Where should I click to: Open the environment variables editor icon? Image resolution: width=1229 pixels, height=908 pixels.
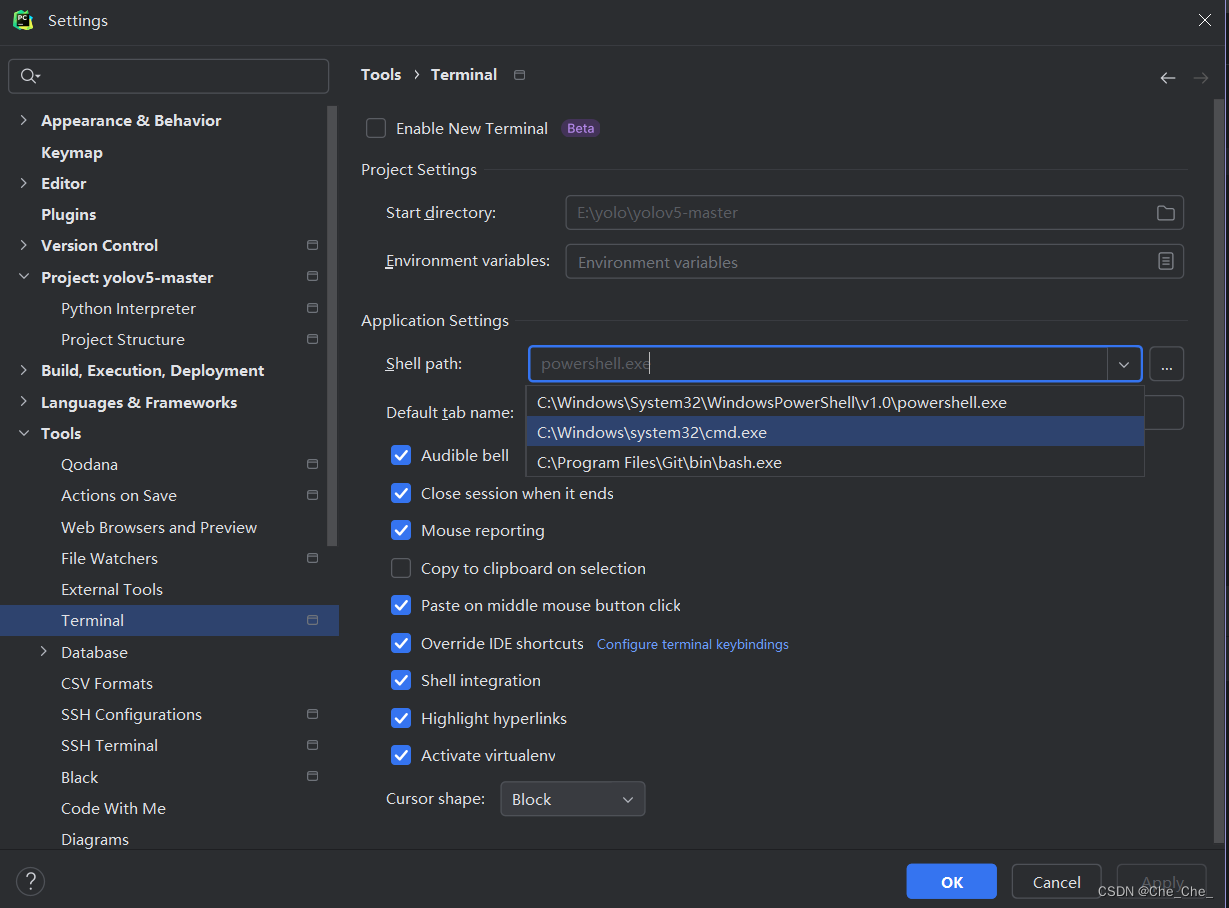point(1165,261)
